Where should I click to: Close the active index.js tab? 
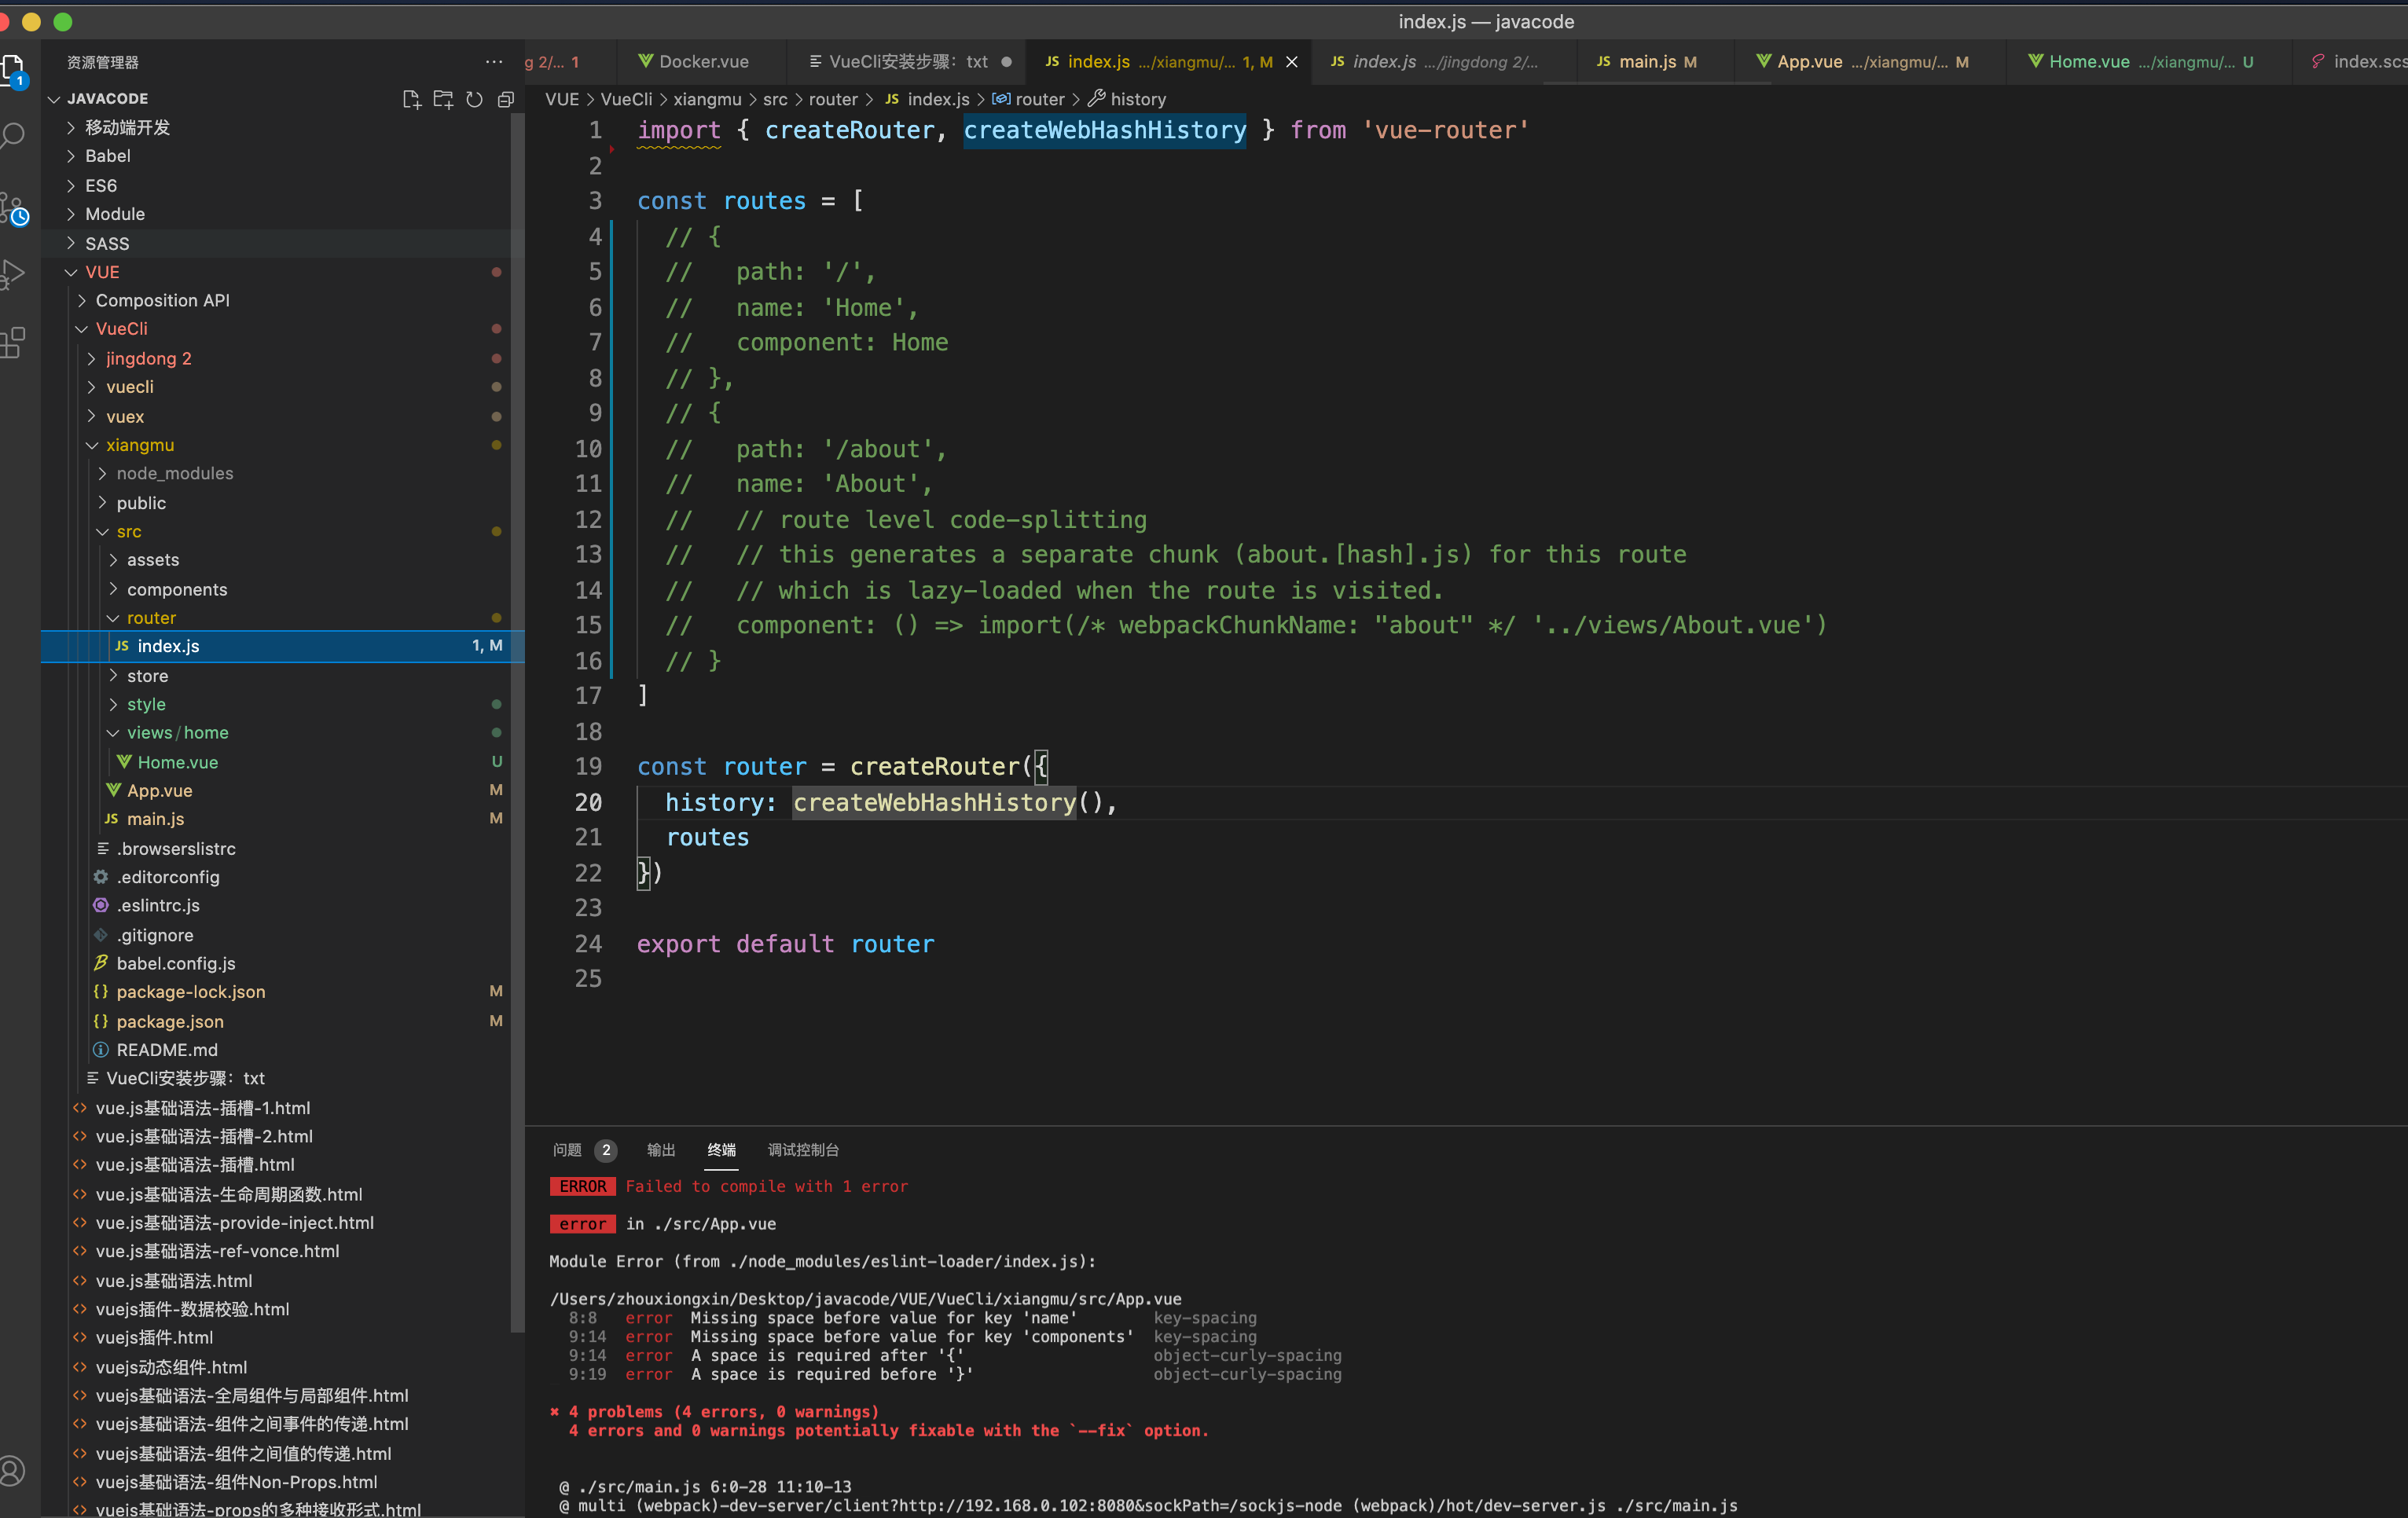[1292, 62]
